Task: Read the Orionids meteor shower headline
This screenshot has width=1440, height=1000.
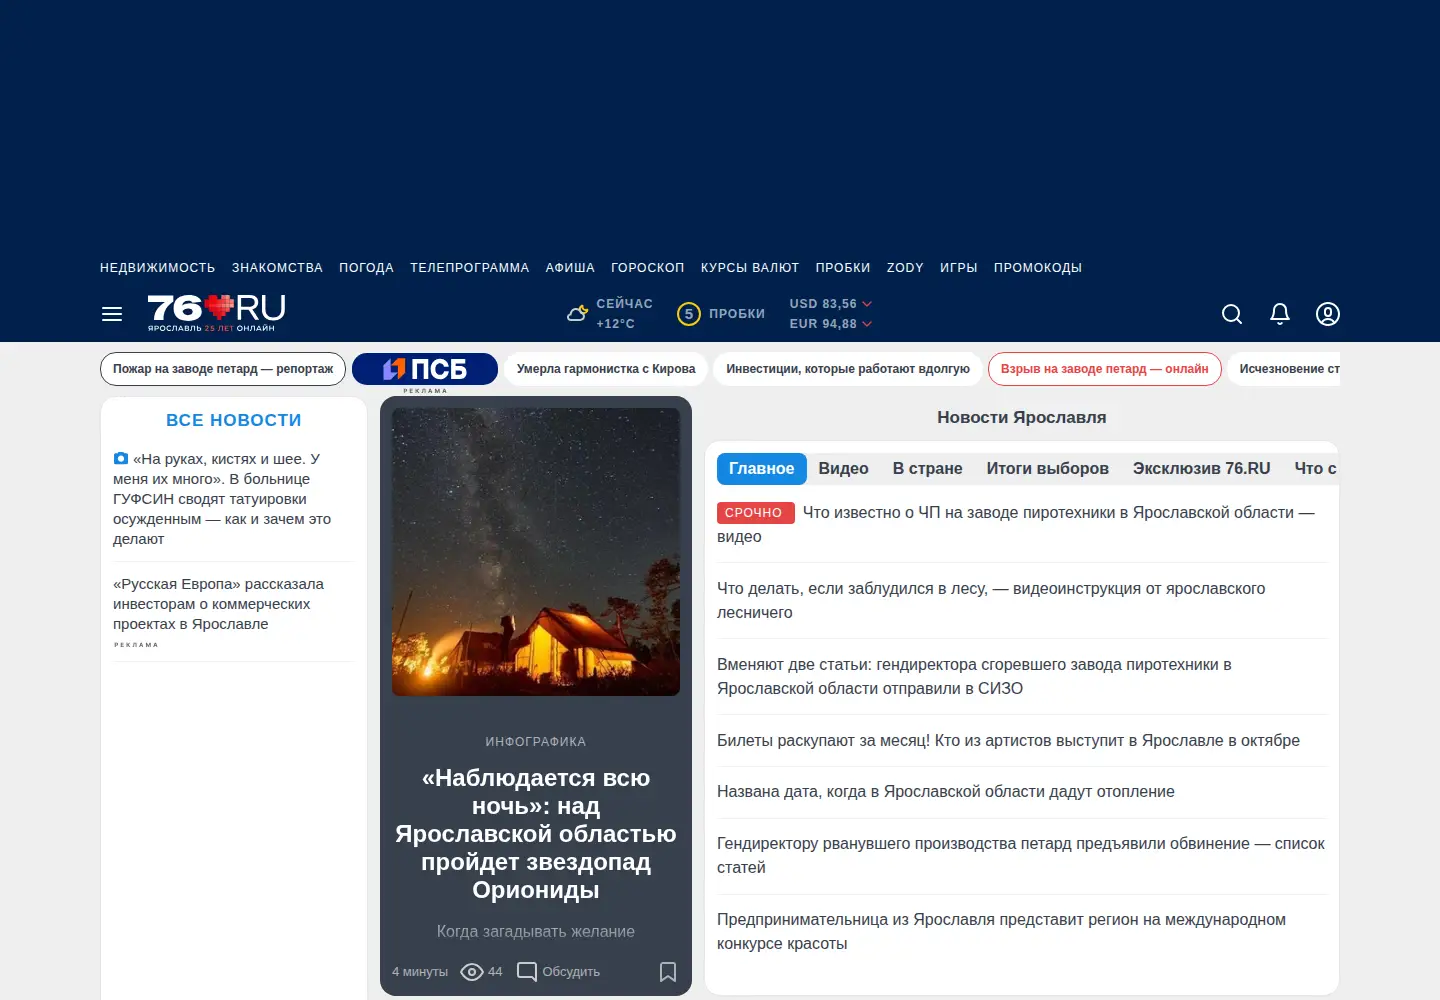Action: click(x=536, y=834)
